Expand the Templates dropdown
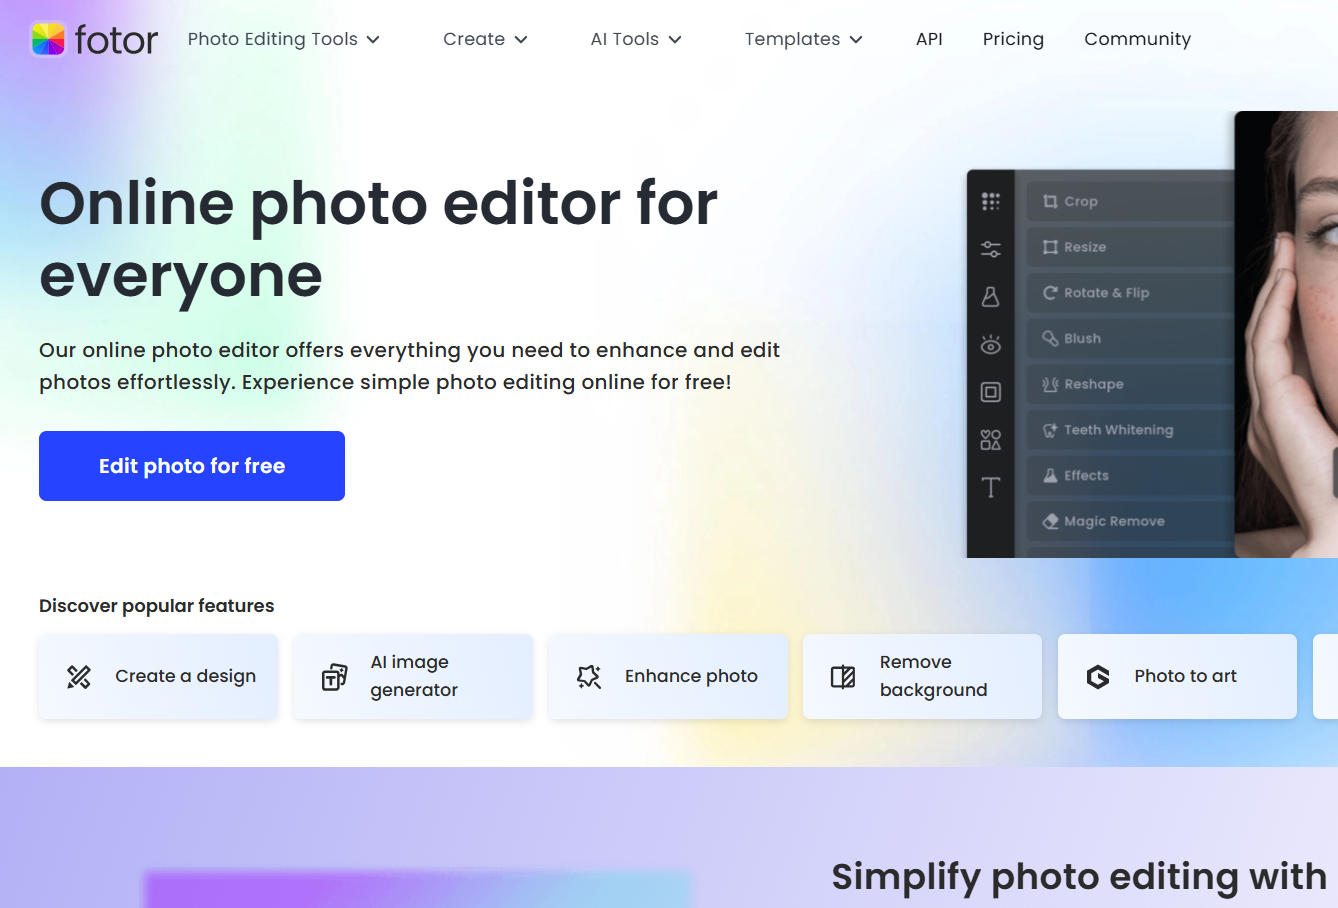 [804, 39]
